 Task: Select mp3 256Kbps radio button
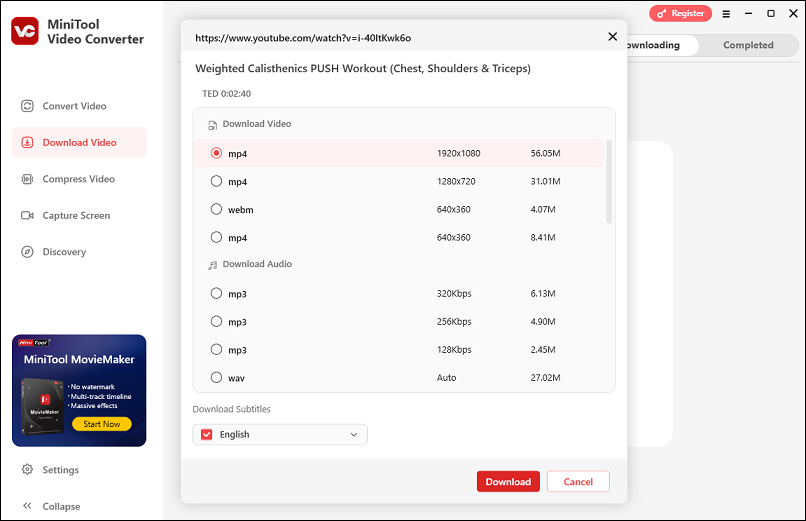pyautogui.click(x=216, y=322)
